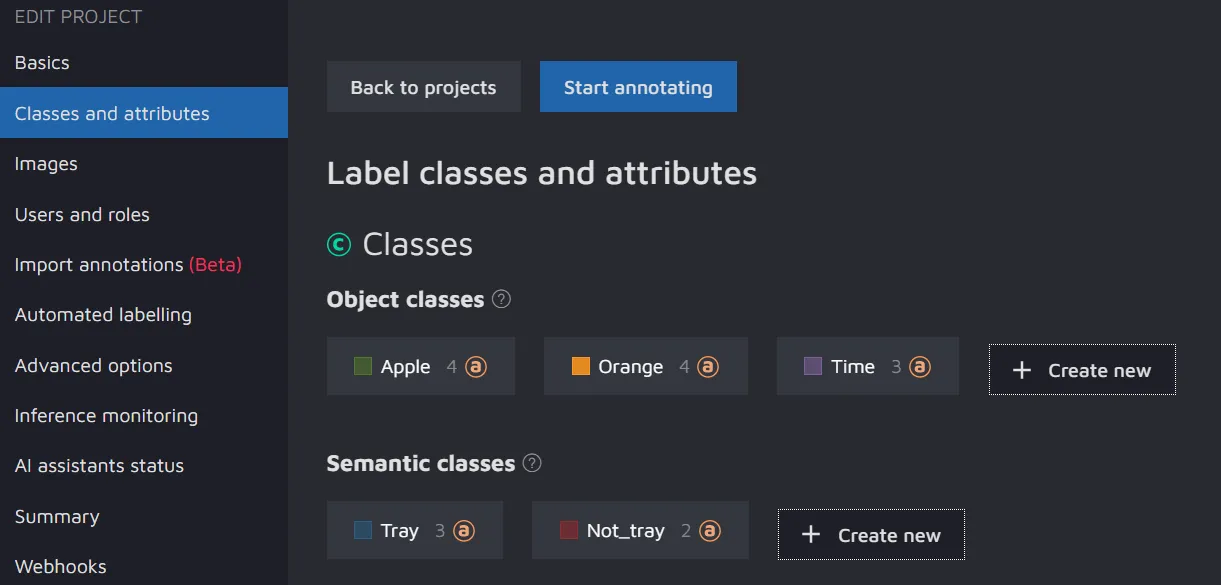
Task: Go back to projects
Action: (423, 87)
